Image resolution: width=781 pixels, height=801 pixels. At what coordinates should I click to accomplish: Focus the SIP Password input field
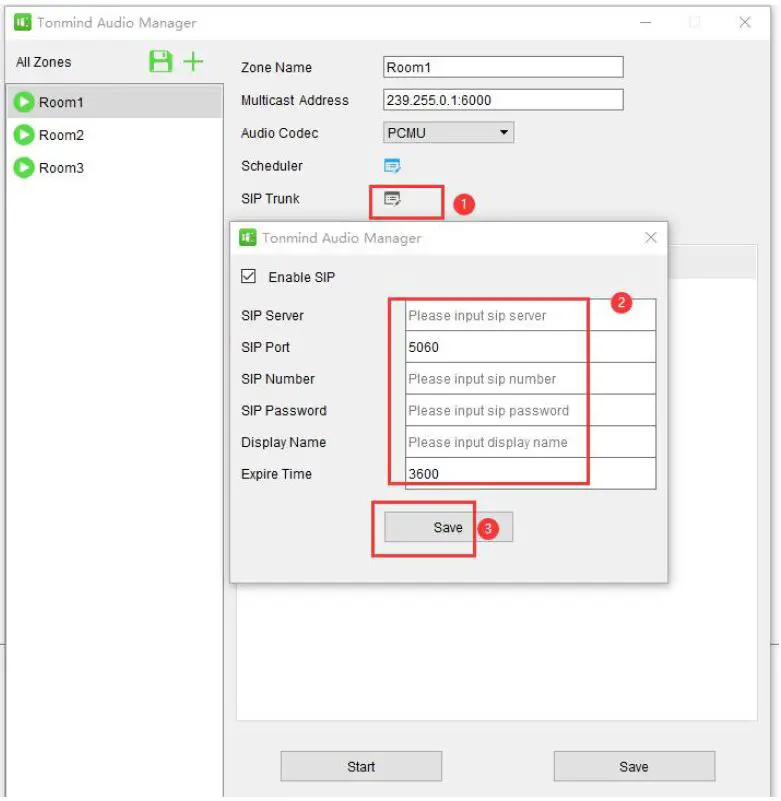pyautogui.click(x=530, y=410)
